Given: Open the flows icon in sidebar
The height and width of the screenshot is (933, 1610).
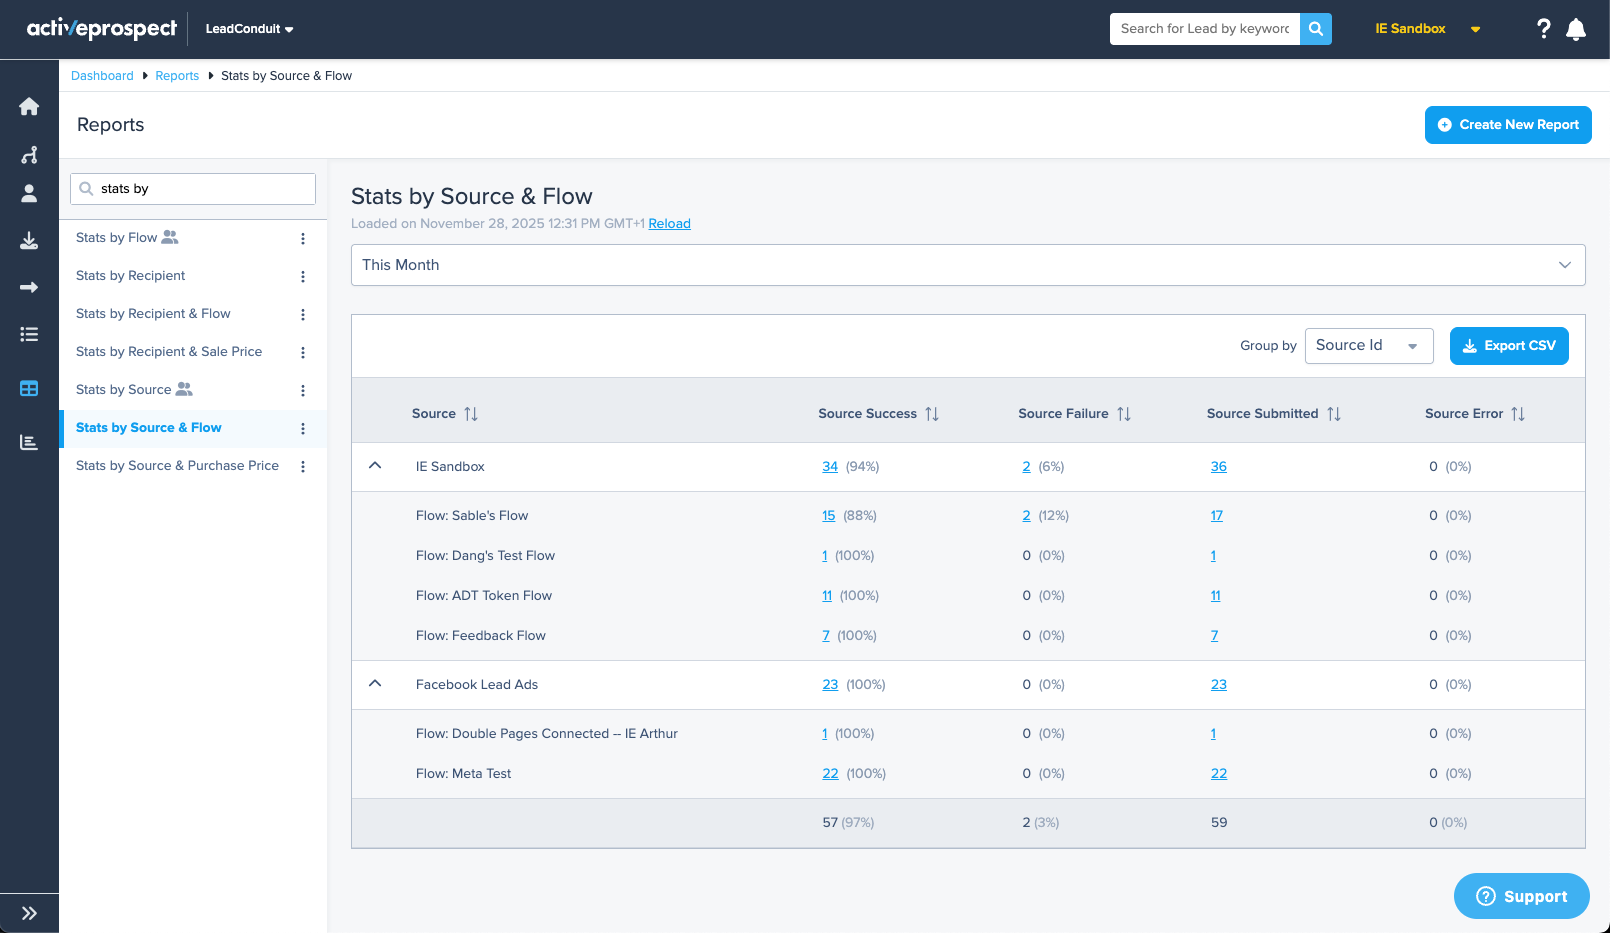Looking at the screenshot, I should point(29,155).
